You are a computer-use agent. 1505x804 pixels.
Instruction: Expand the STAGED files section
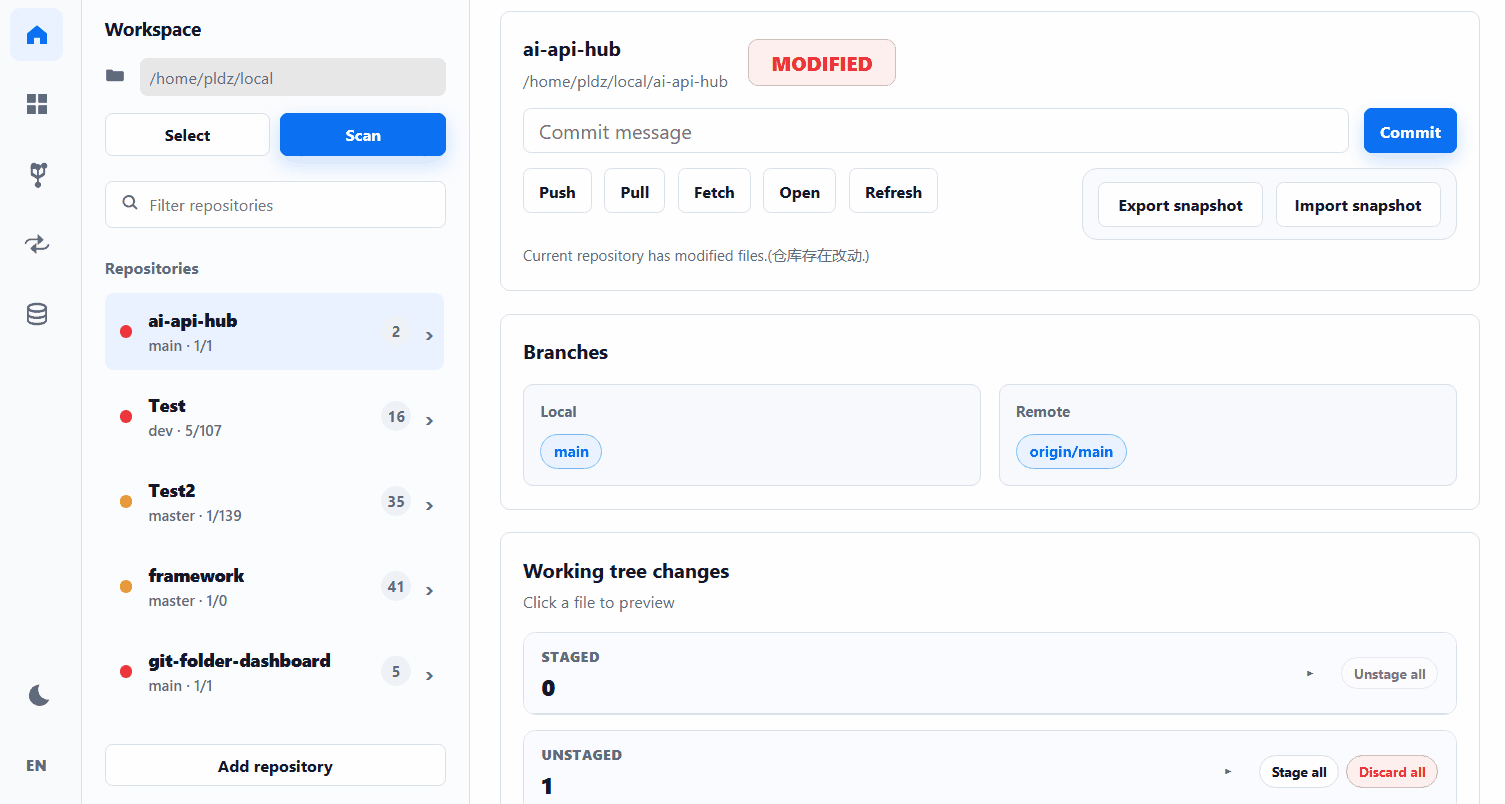click(1310, 673)
